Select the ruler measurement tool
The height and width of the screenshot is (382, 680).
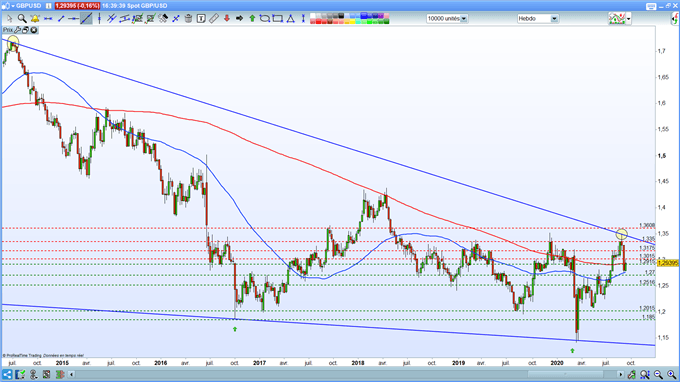[x=214, y=19]
